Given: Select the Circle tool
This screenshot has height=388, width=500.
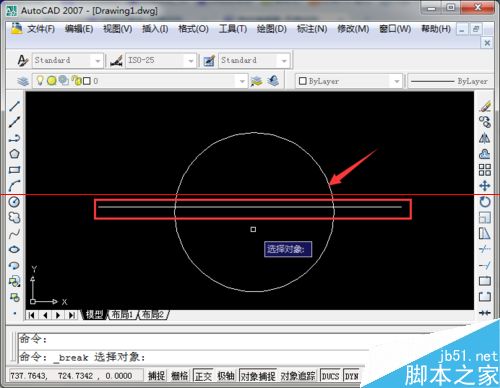Looking at the screenshot, I should pyautogui.click(x=14, y=202).
